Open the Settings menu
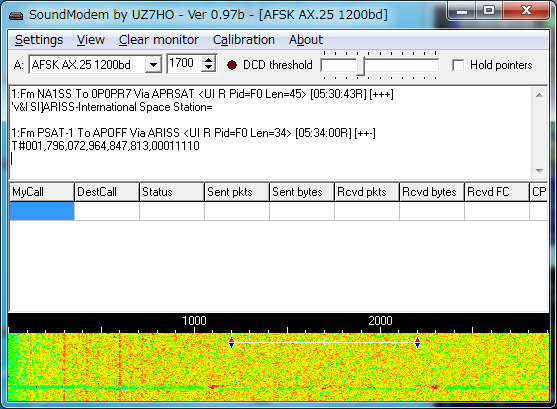Image resolution: width=557 pixels, height=409 pixels. [x=39, y=40]
